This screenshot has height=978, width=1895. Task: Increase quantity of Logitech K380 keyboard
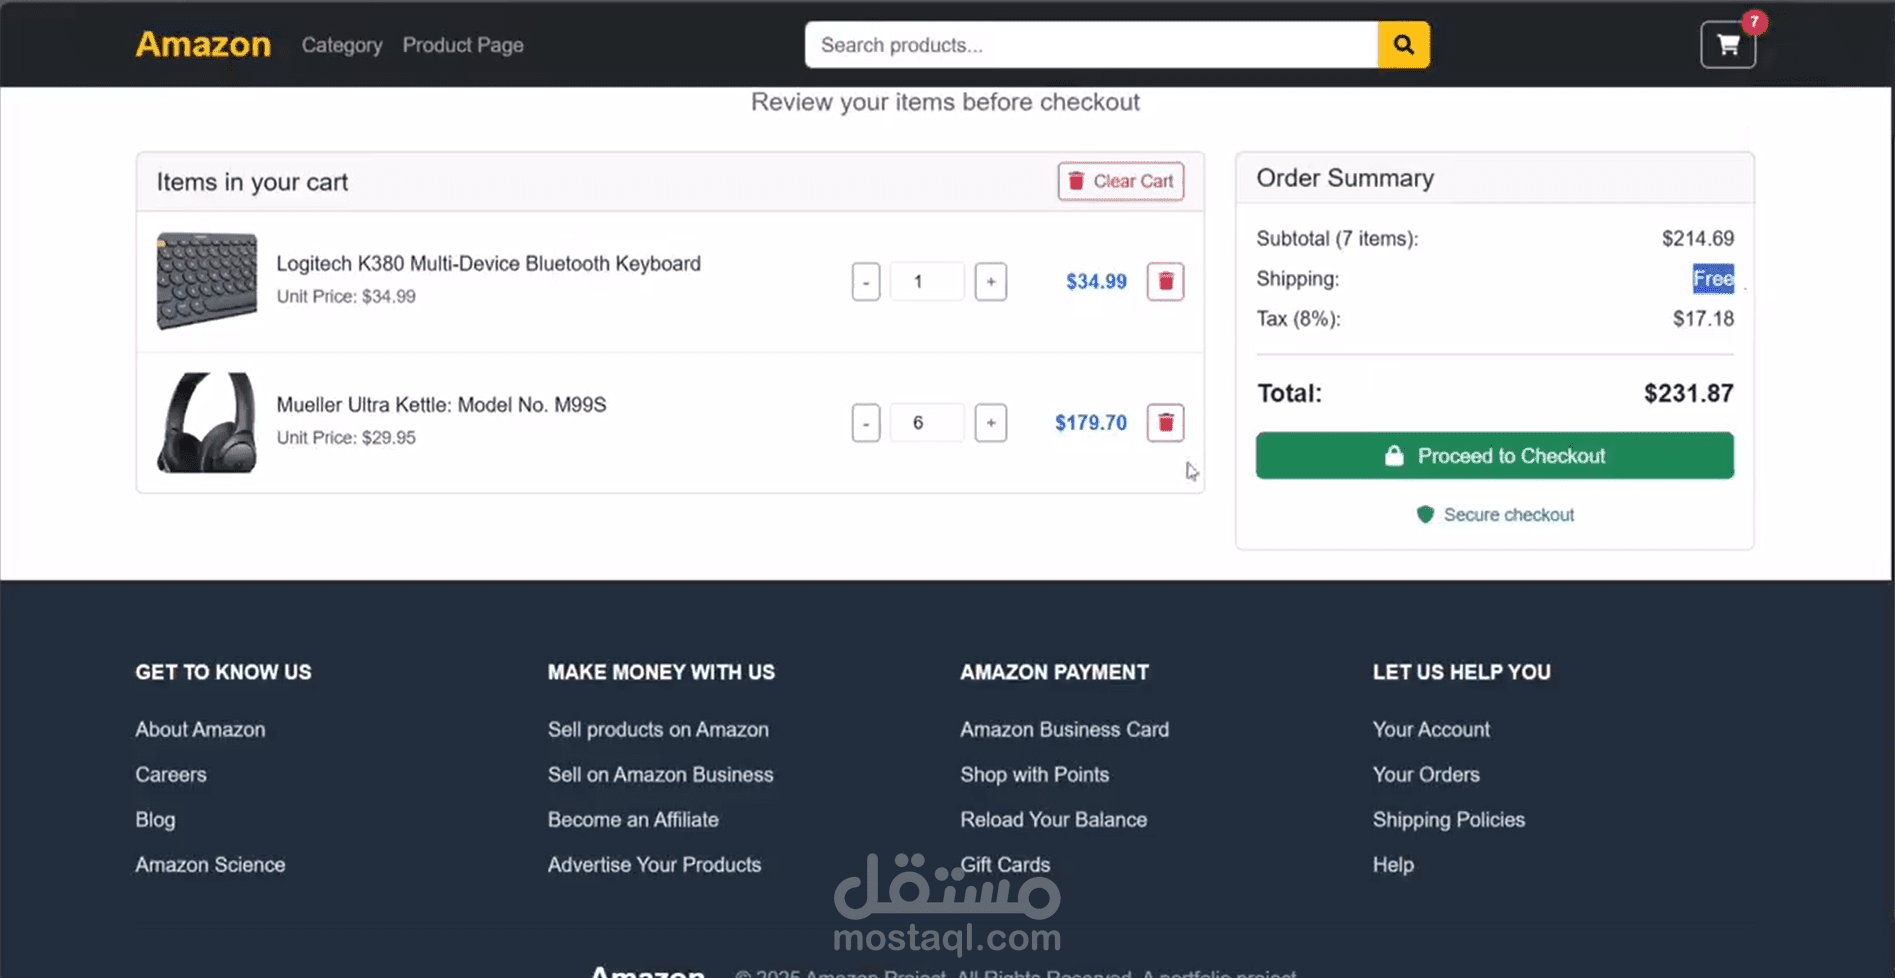[x=991, y=281]
